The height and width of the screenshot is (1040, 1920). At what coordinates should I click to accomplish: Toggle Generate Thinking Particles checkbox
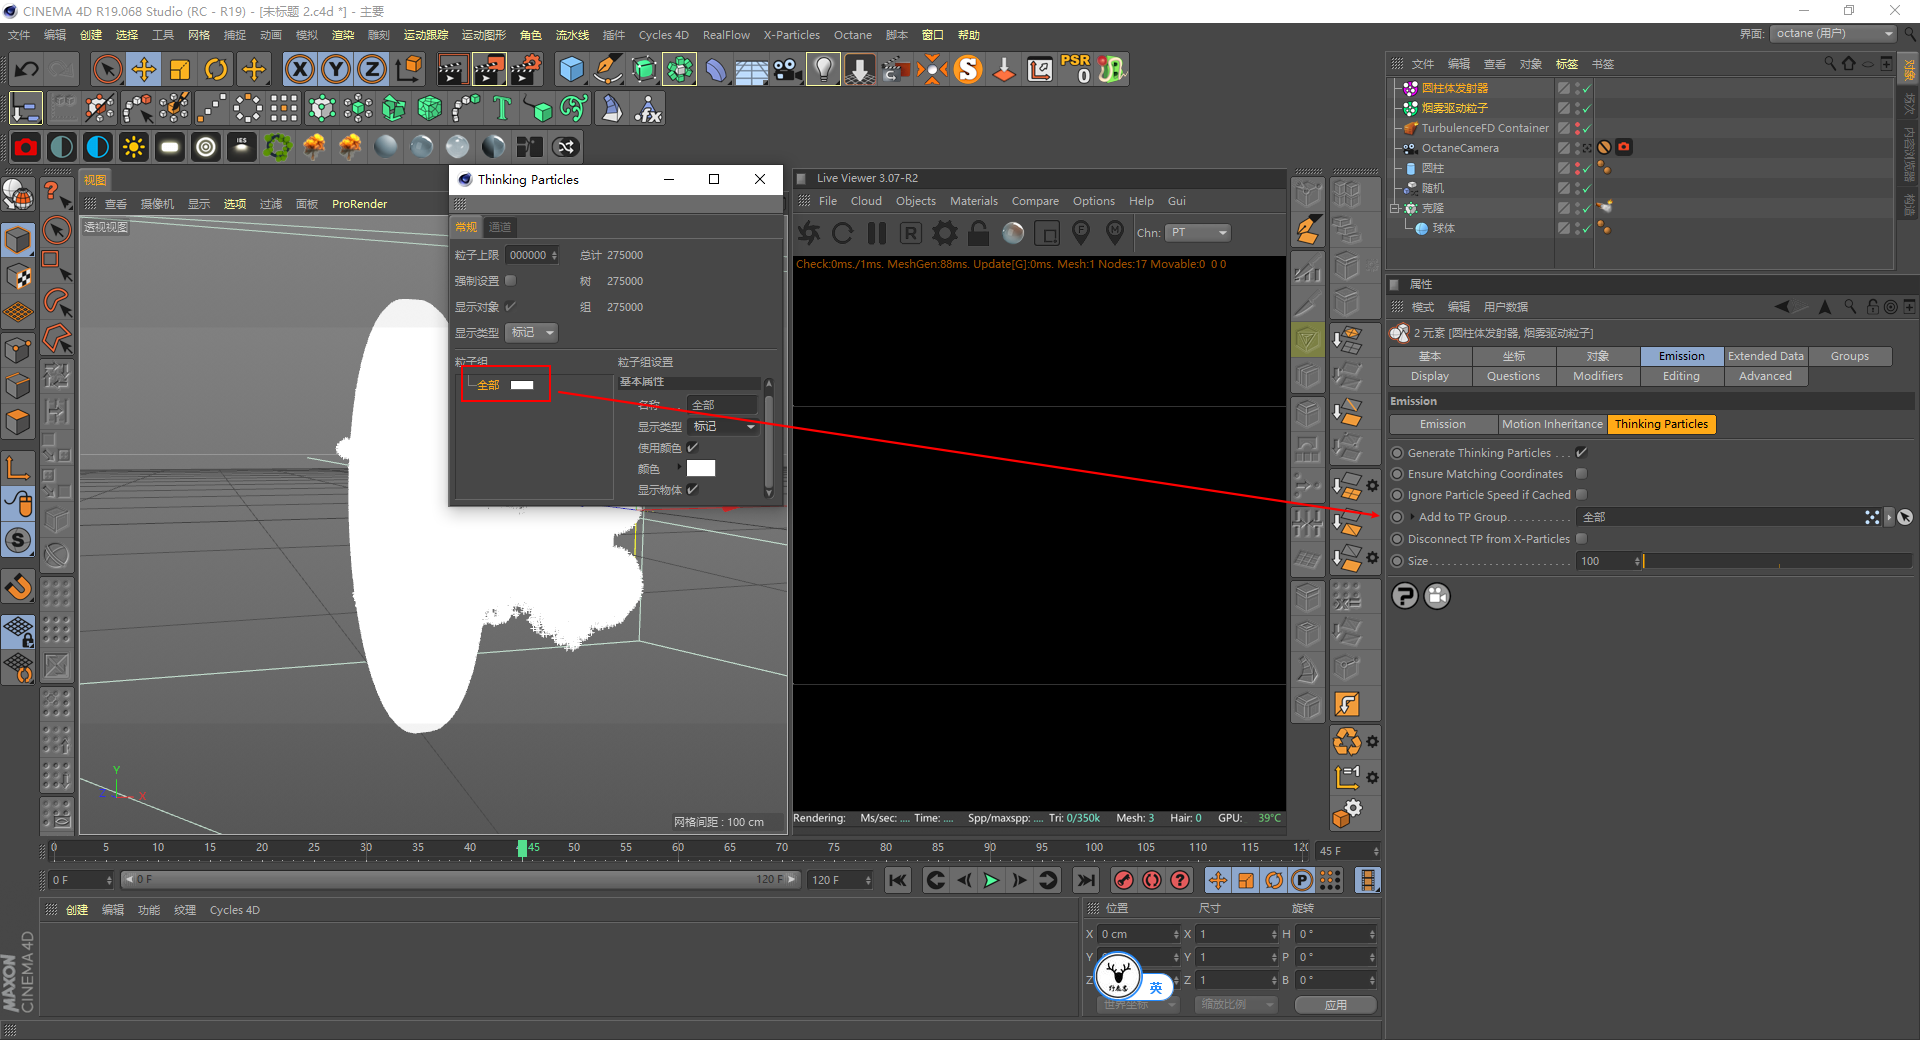pyautogui.click(x=1581, y=453)
